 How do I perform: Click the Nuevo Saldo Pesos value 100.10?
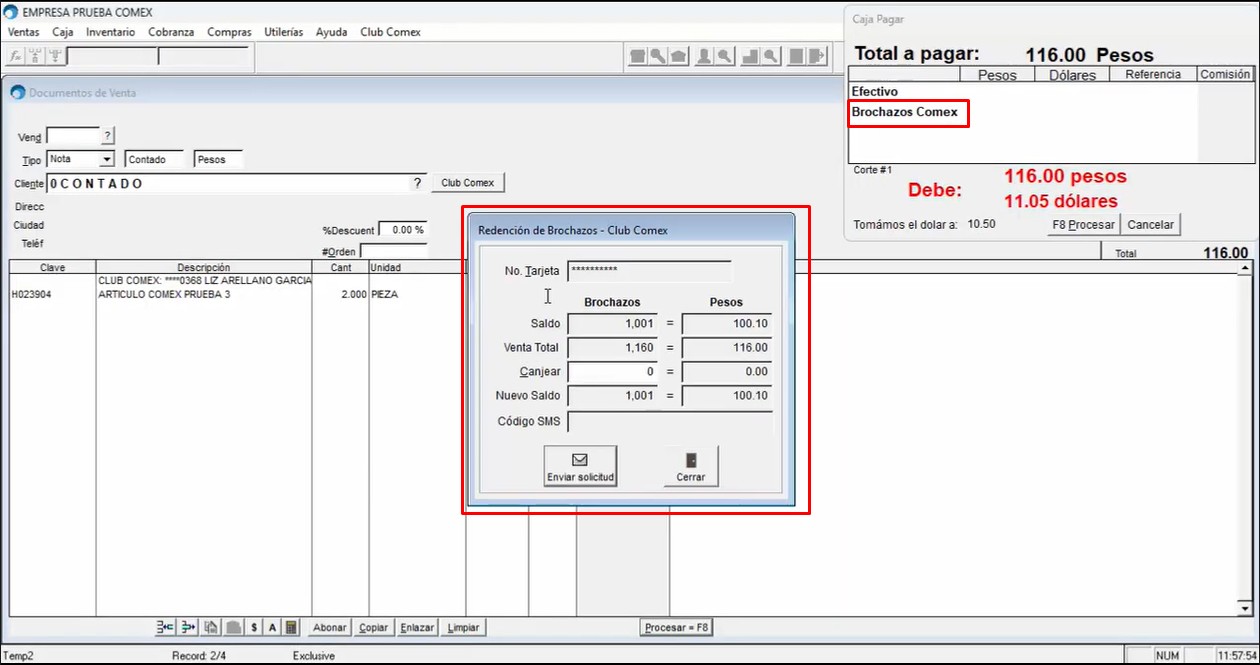[x=727, y=395]
